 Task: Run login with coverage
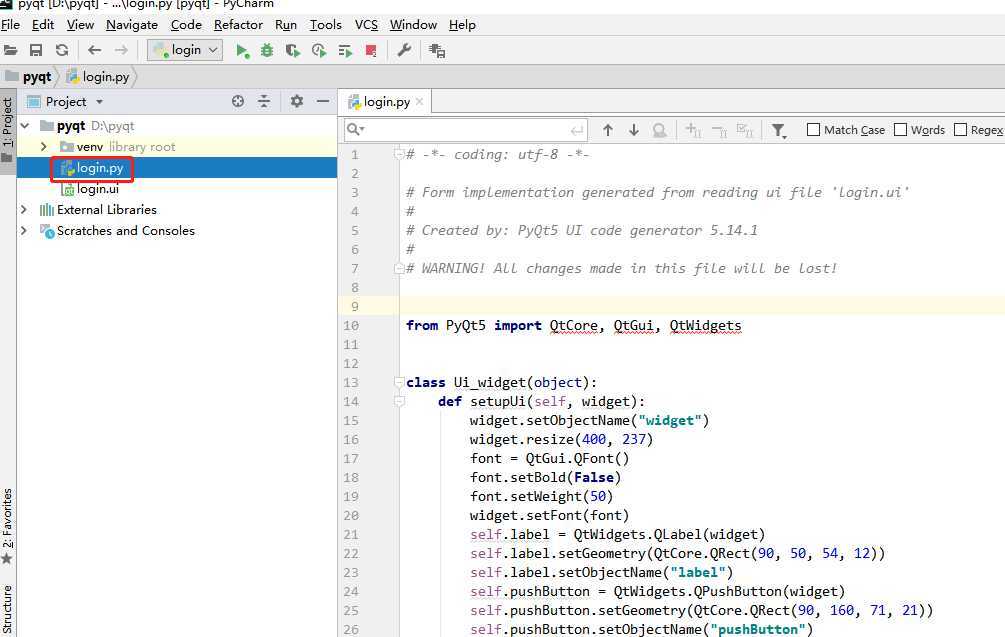tap(293, 51)
